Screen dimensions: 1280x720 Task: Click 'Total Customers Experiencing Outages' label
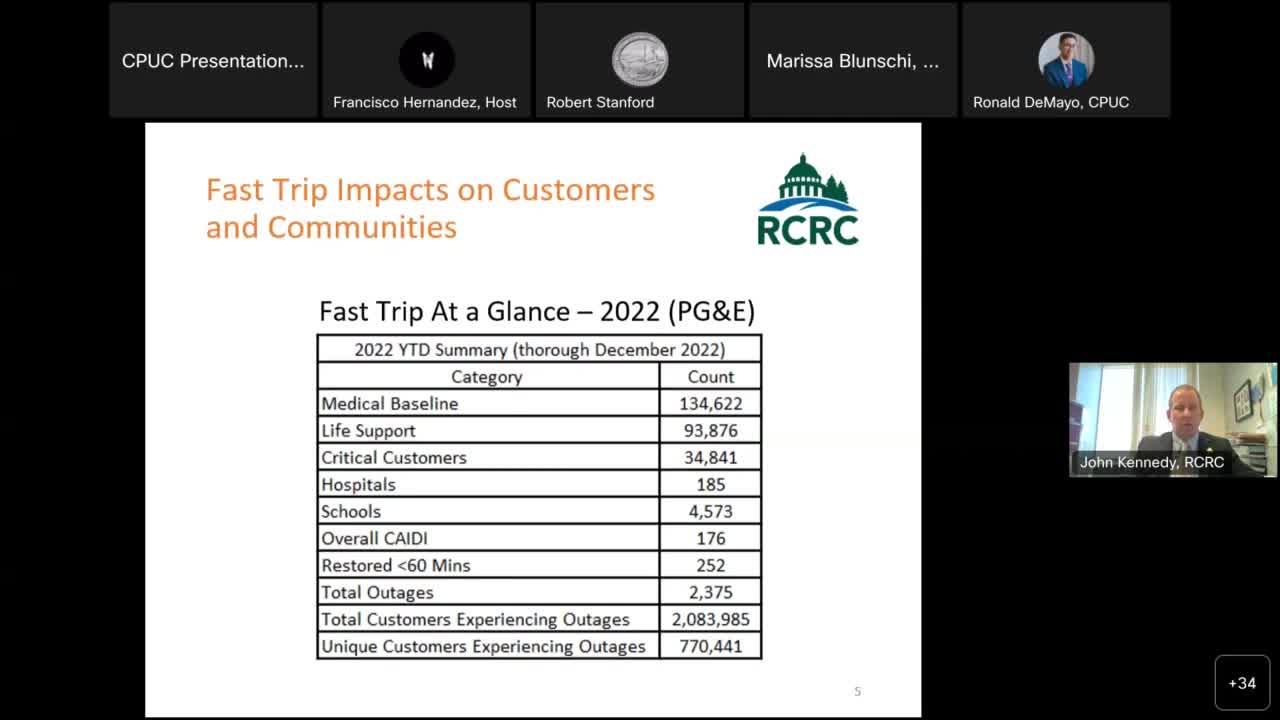(x=475, y=620)
